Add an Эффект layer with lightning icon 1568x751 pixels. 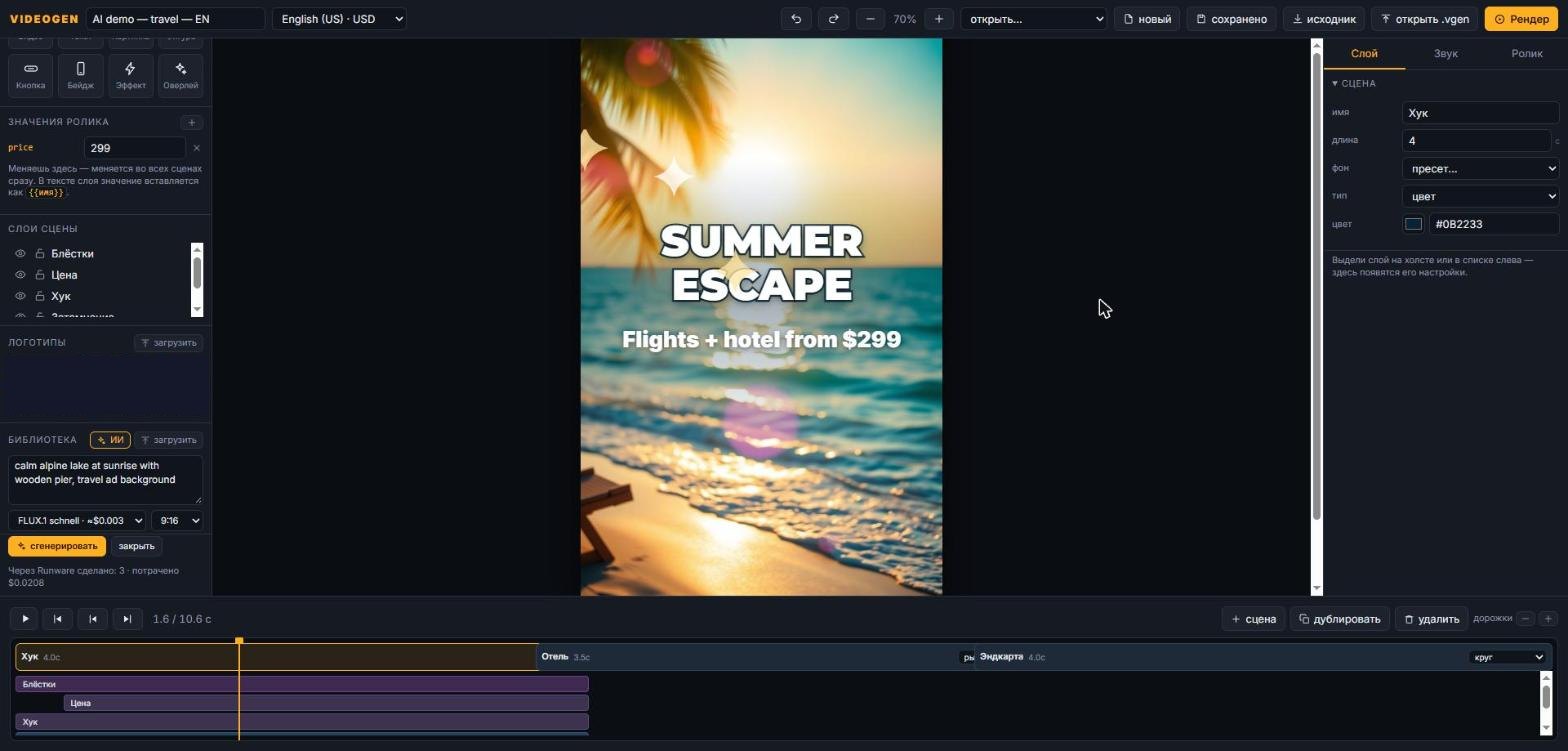(x=130, y=75)
